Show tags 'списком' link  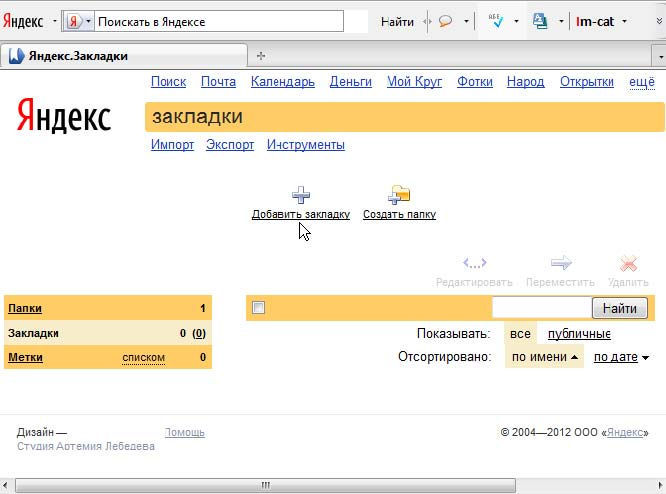click(144, 358)
